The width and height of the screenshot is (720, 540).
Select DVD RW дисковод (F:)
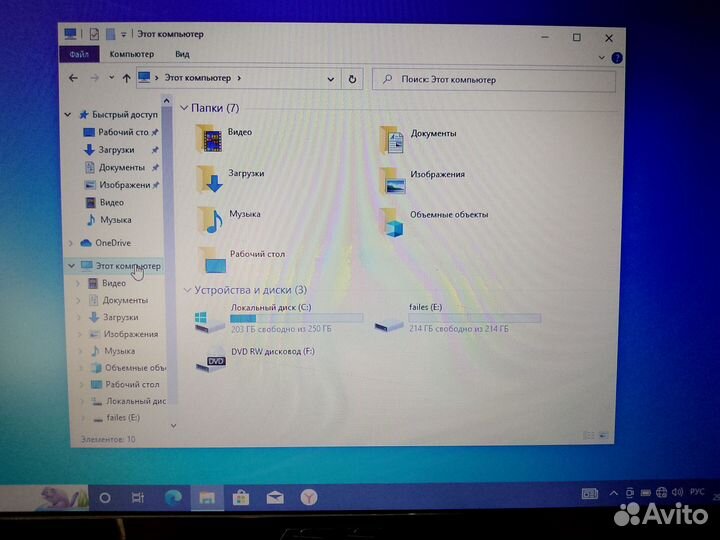[256, 358]
